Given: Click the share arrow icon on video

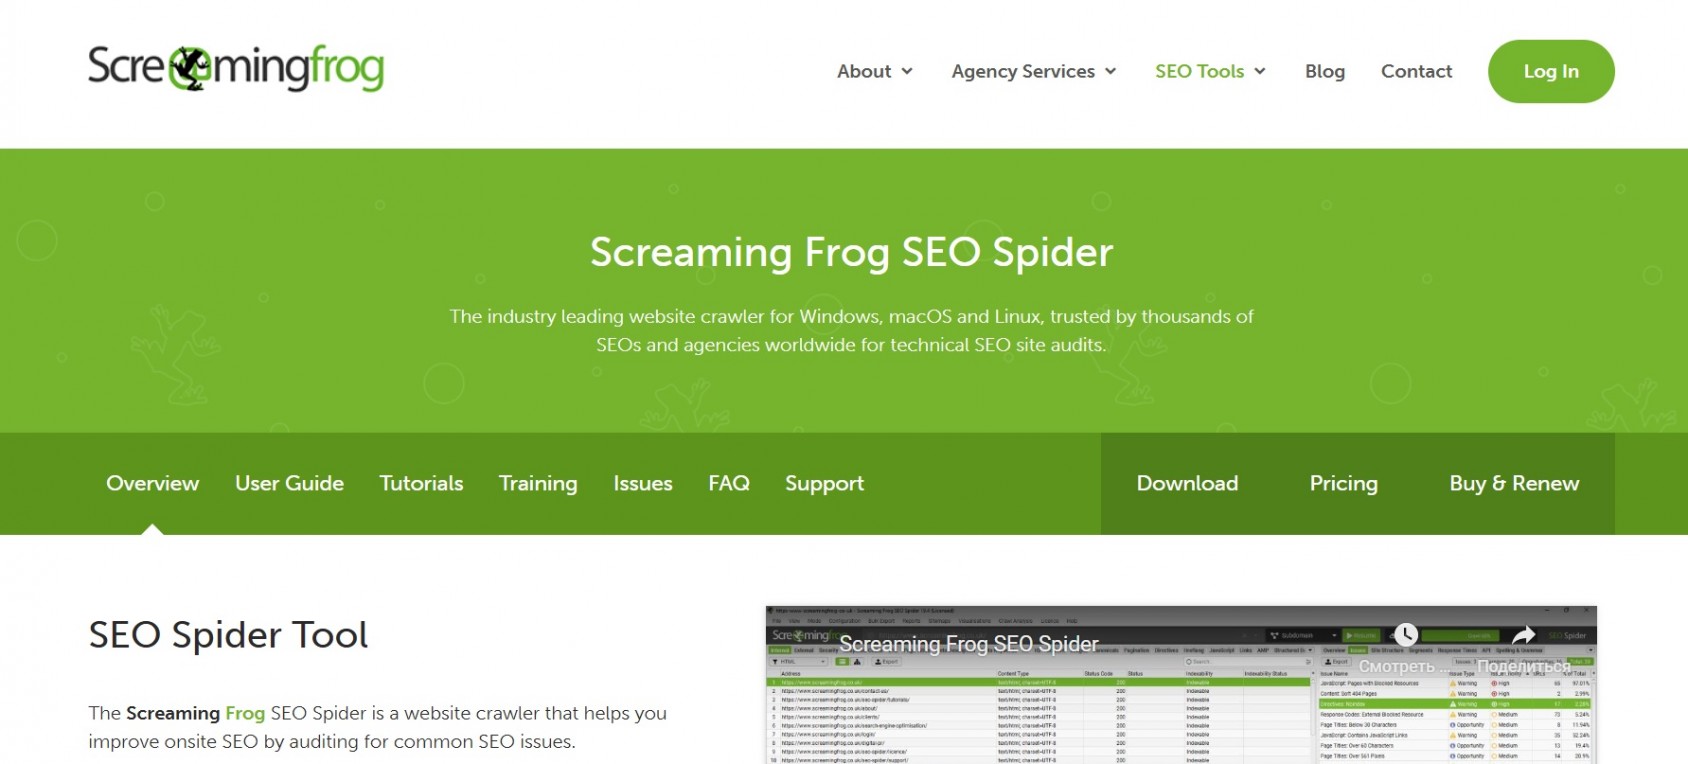Looking at the screenshot, I should (x=1523, y=635).
